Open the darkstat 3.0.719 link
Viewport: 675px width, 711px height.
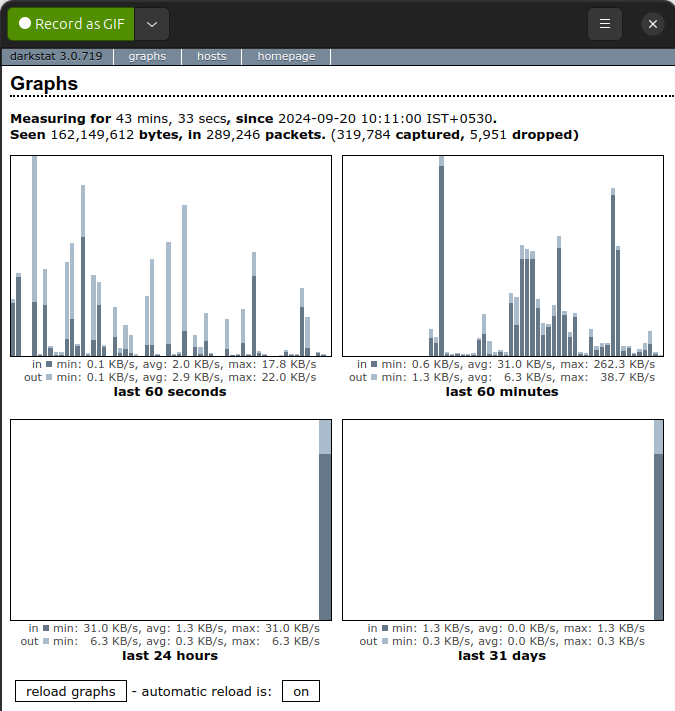point(56,56)
